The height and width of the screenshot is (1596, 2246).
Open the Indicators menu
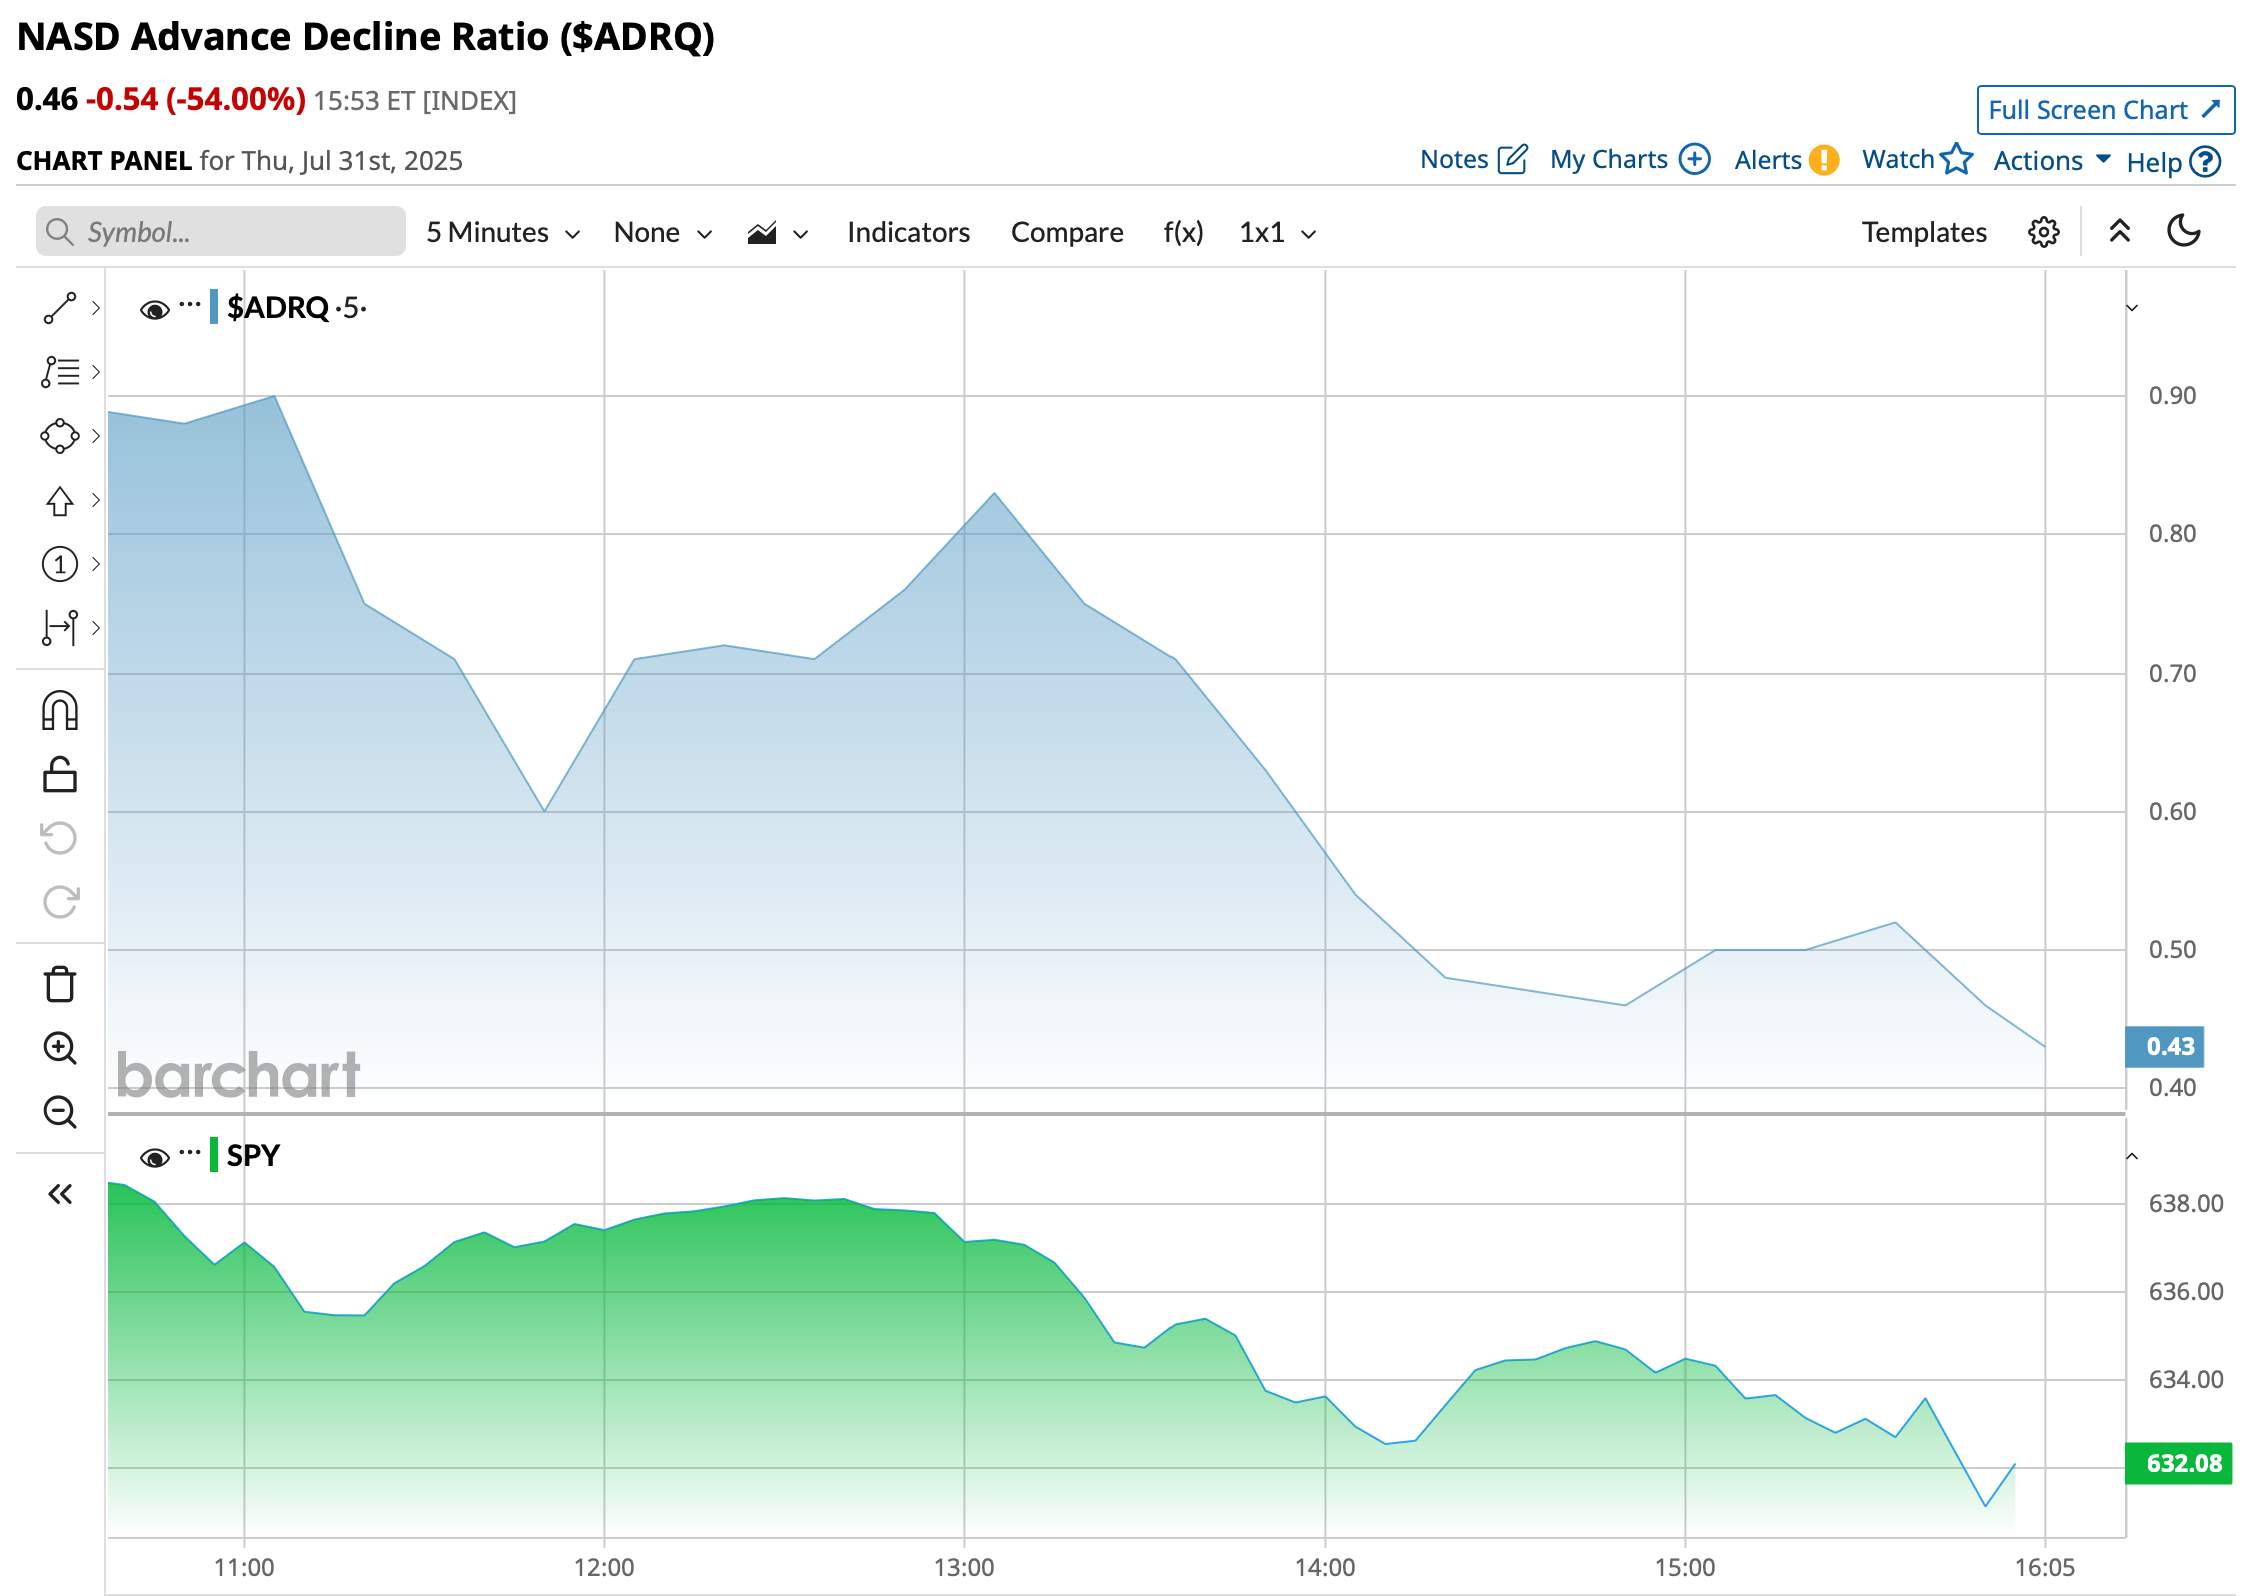click(x=908, y=233)
